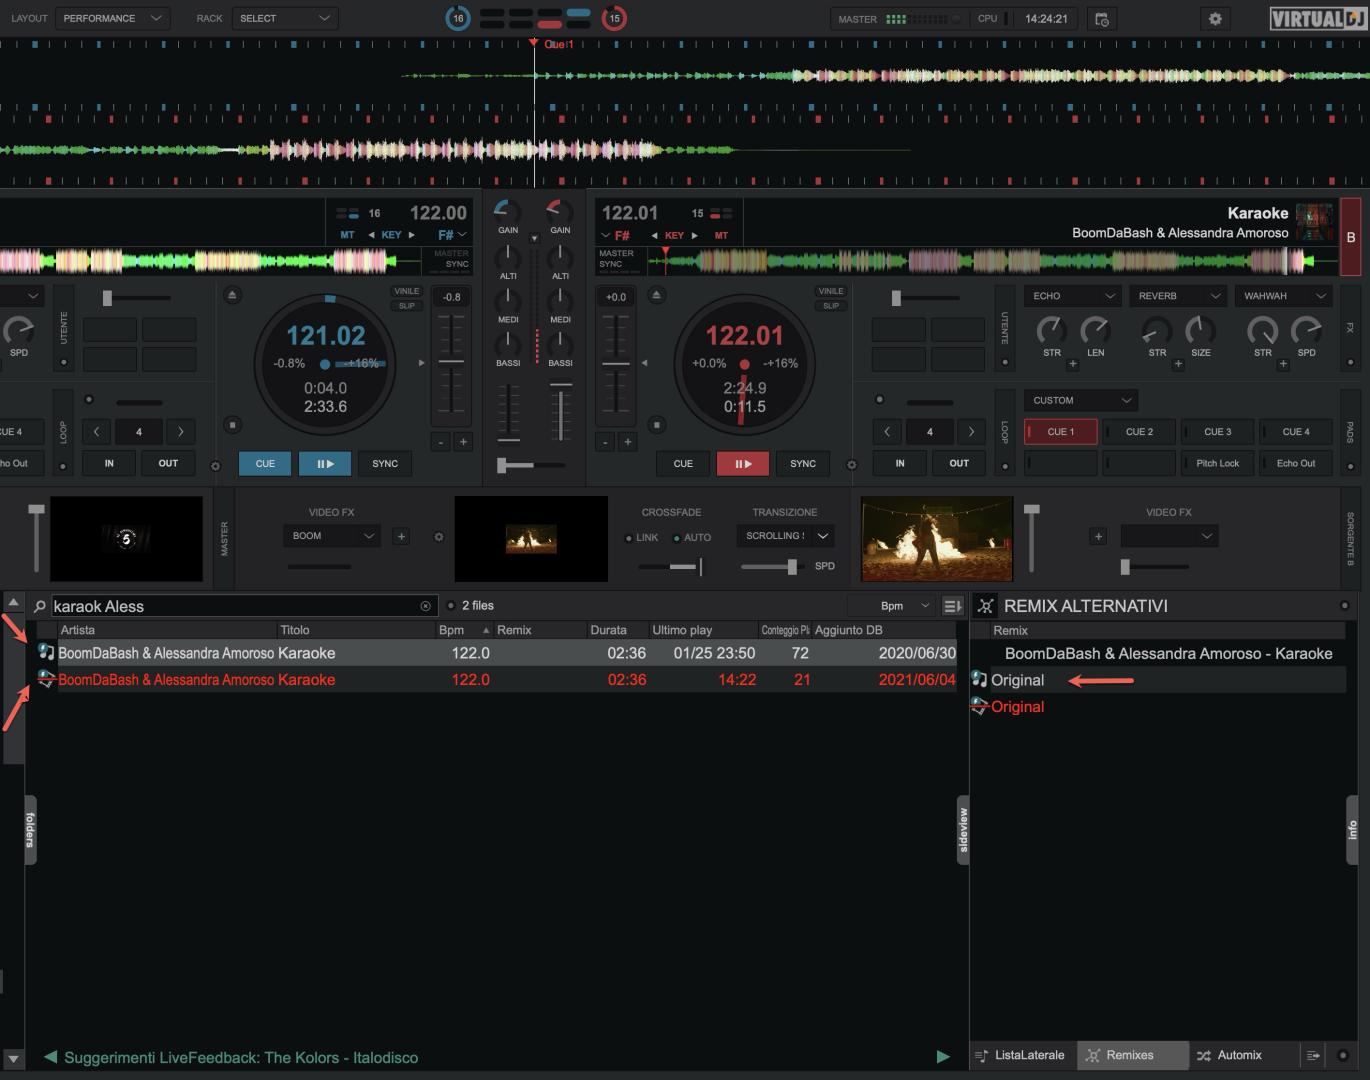Click left deck pitch bend plus
The width and height of the screenshot is (1370, 1080).
[x=463, y=441]
